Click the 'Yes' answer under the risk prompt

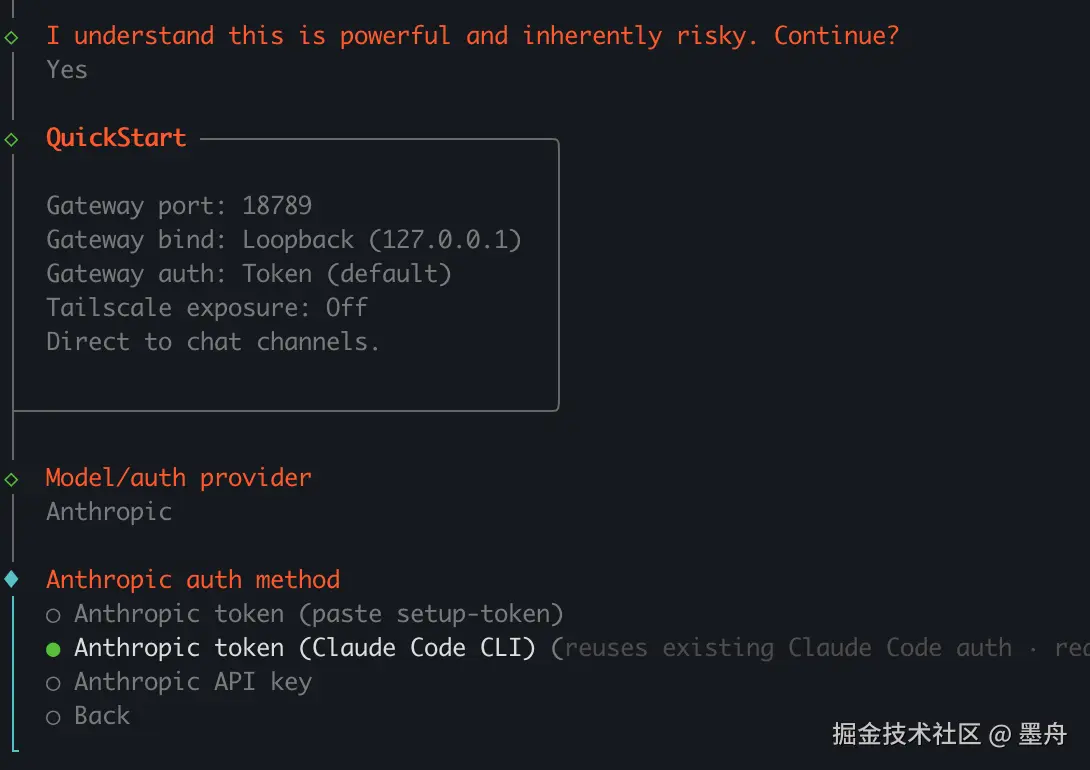click(x=67, y=70)
